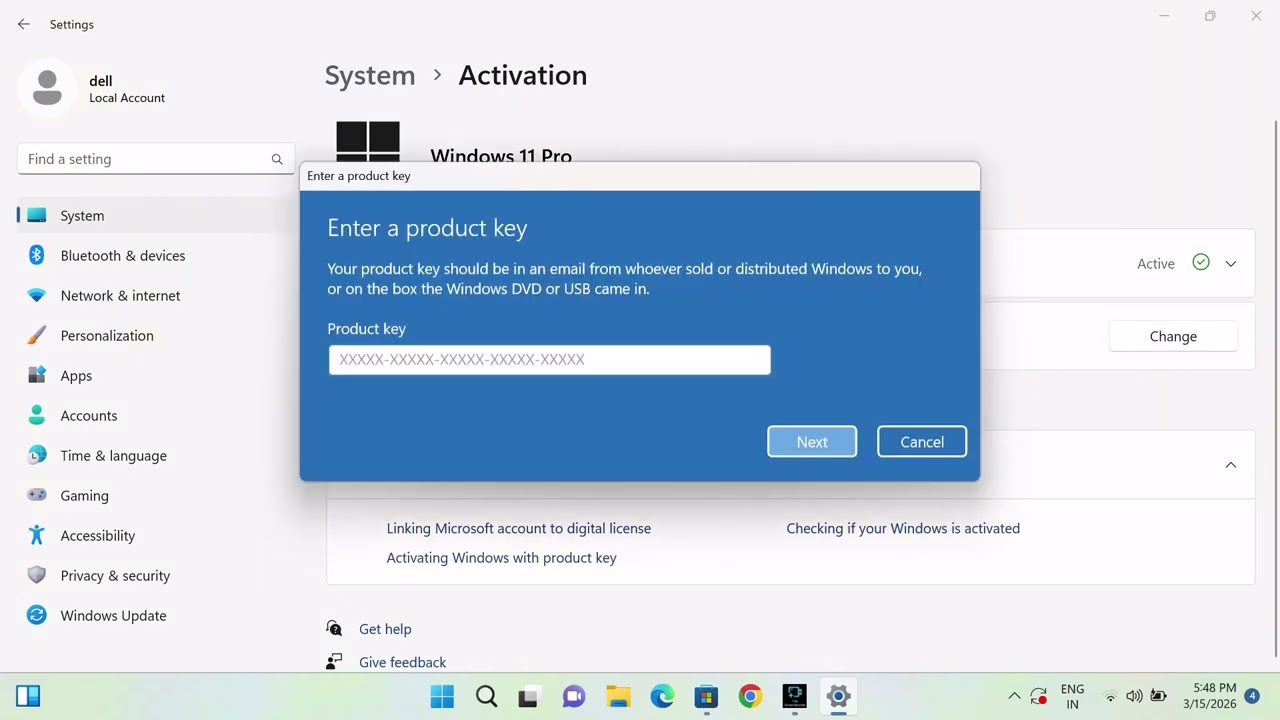This screenshot has width=1280, height=720.
Task: Click the Settings gear on taskbar
Action: [838, 696]
